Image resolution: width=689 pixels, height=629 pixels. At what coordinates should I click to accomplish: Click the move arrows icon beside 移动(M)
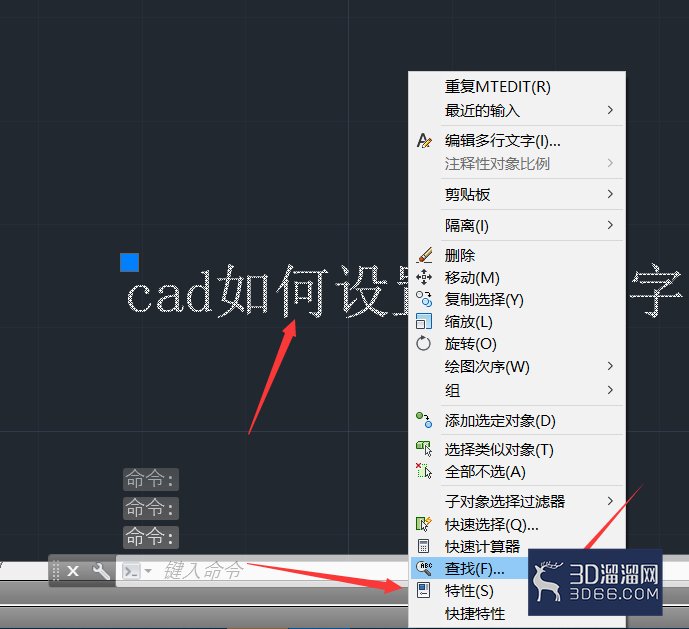424,277
